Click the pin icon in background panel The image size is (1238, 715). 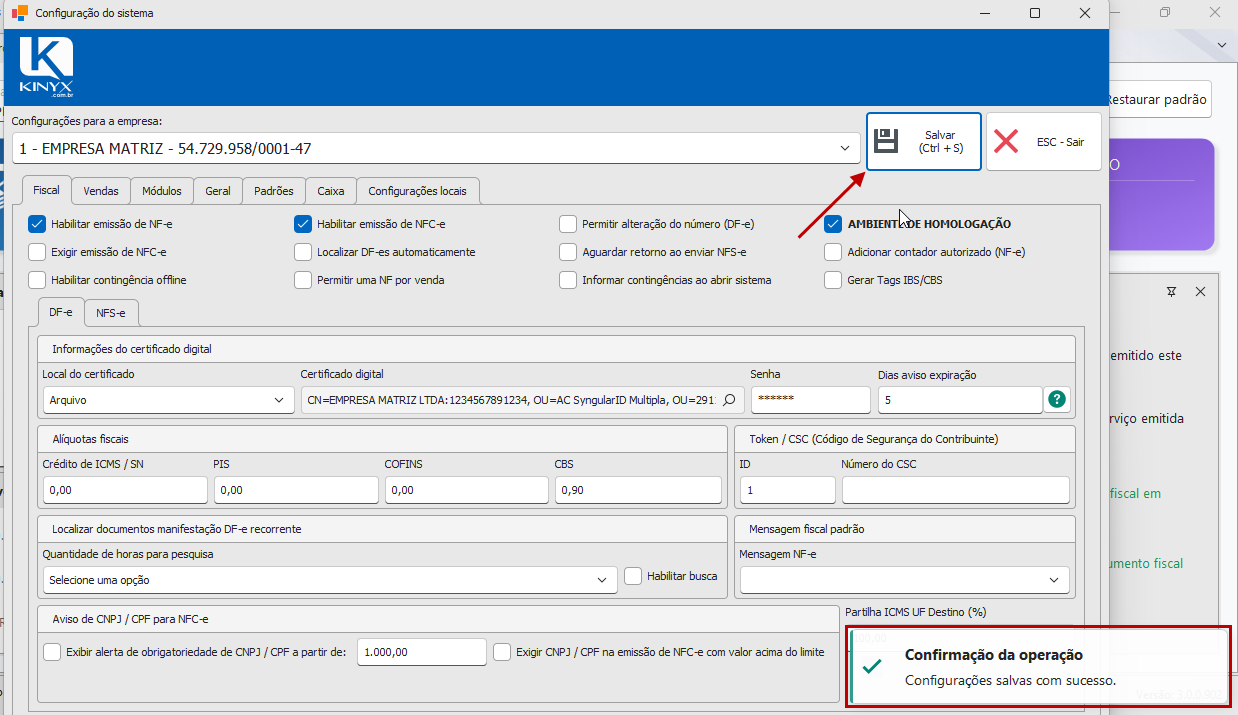point(1172,291)
